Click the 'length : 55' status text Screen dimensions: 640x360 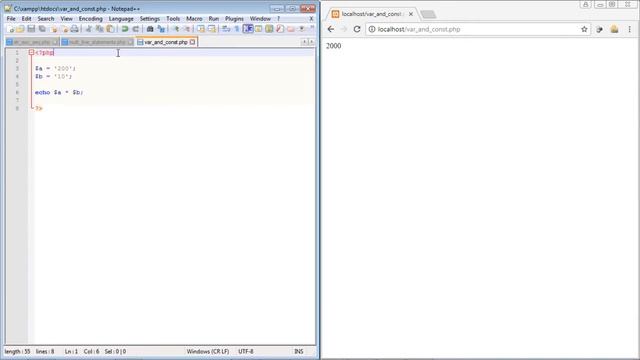(18, 351)
